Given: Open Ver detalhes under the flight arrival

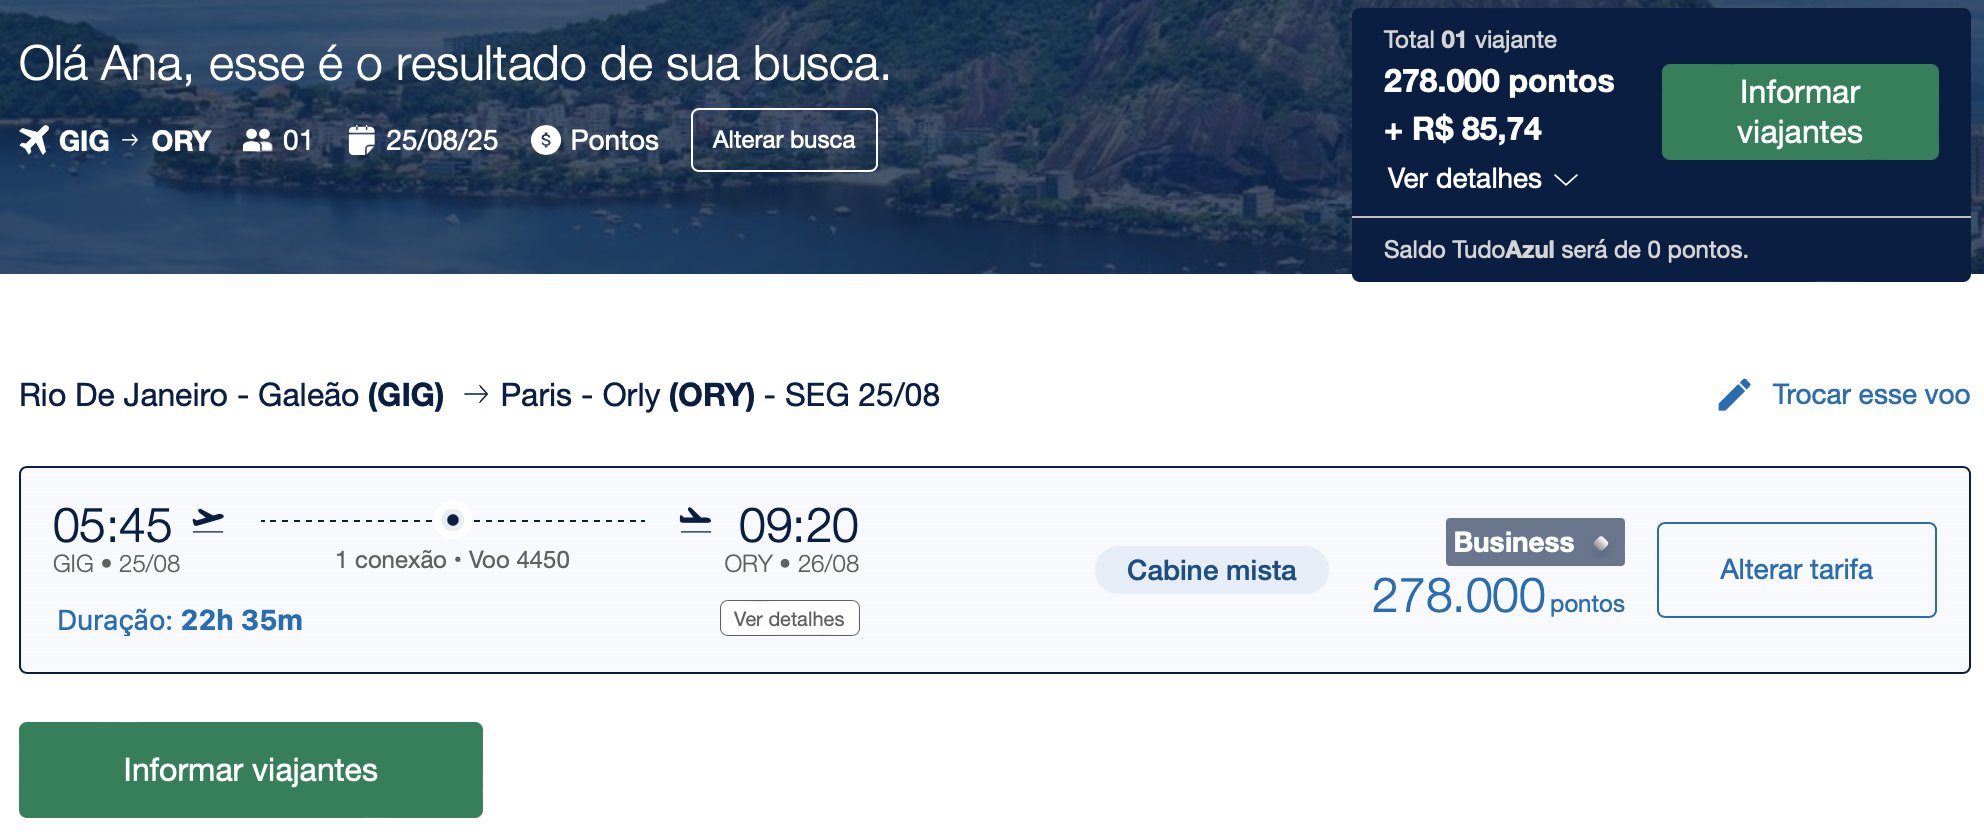Looking at the screenshot, I should 789,618.
